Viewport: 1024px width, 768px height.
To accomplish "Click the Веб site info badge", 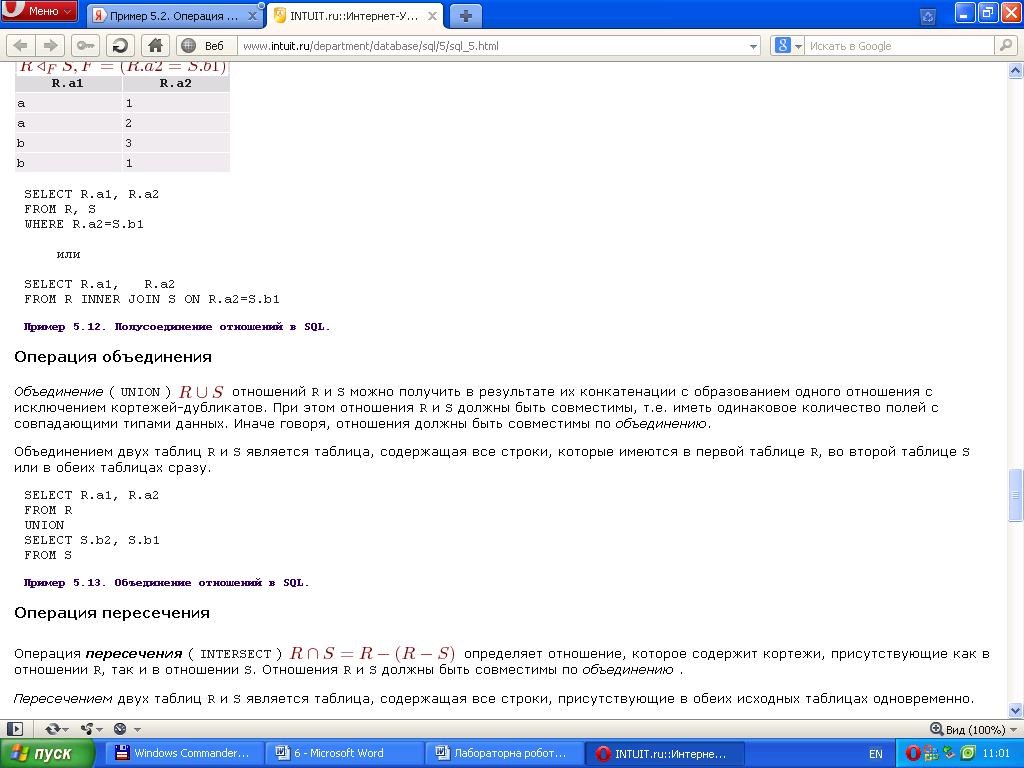I will tap(206, 45).
